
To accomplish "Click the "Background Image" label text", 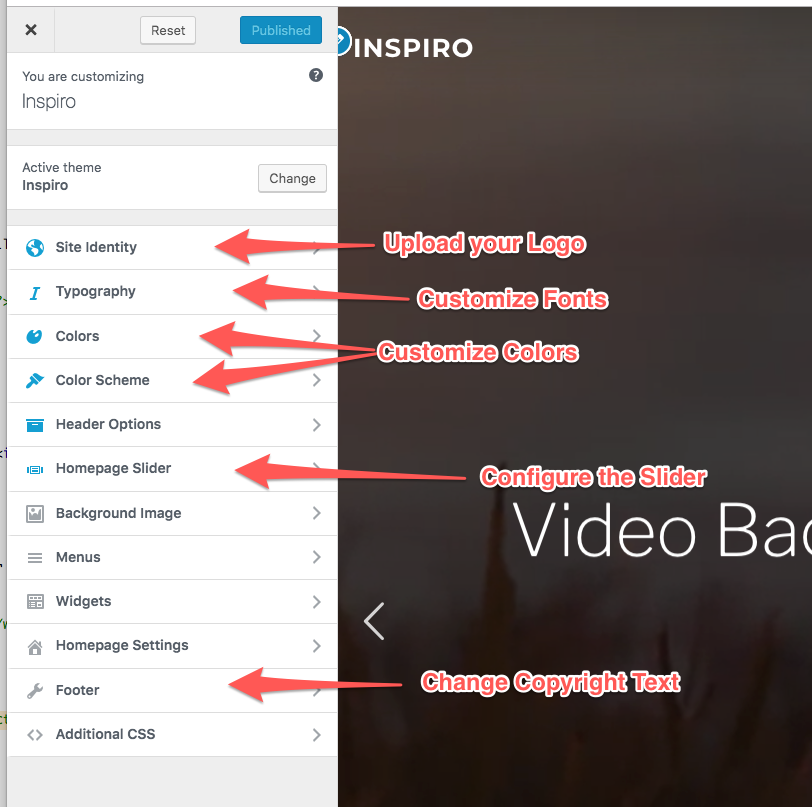I will coord(119,513).
